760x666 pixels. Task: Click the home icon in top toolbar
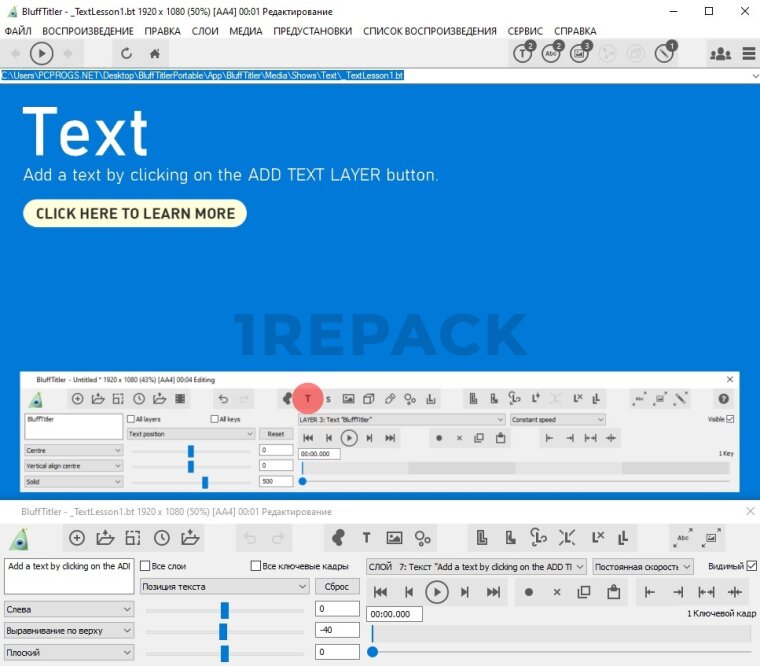(x=154, y=54)
